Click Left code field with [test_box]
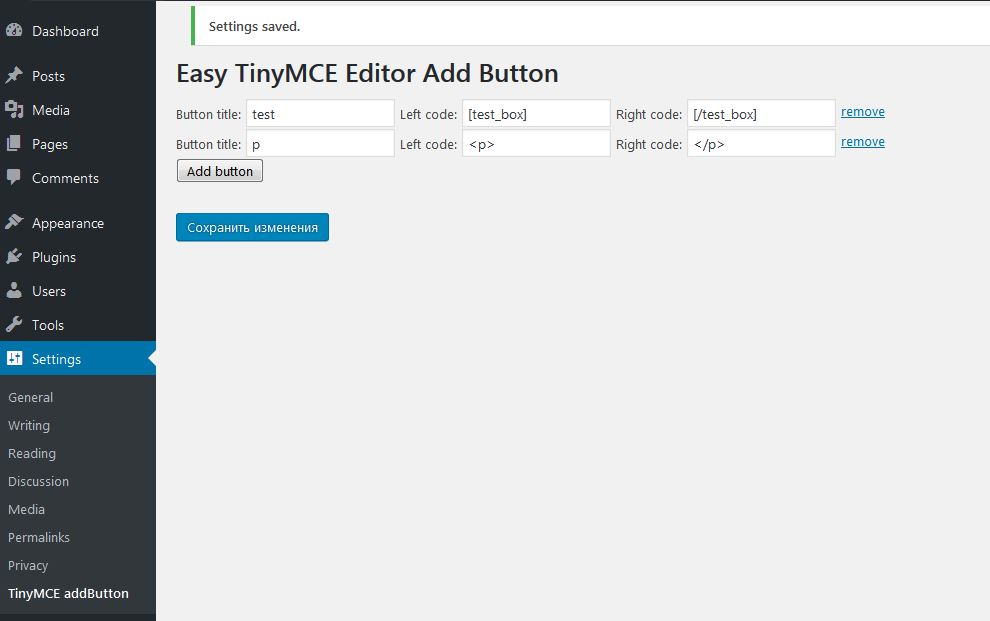 pos(536,114)
